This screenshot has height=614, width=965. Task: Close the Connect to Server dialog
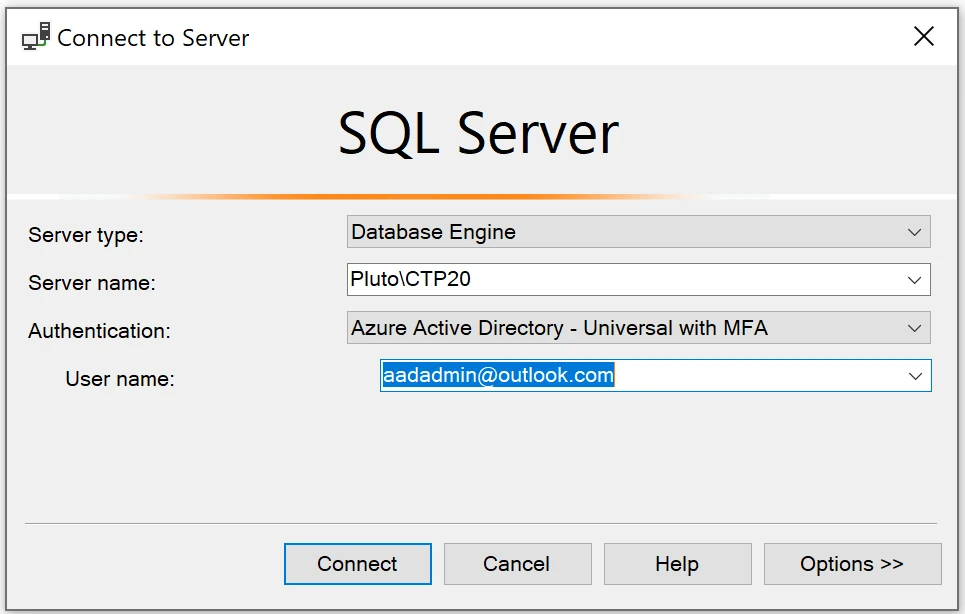point(923,36)
